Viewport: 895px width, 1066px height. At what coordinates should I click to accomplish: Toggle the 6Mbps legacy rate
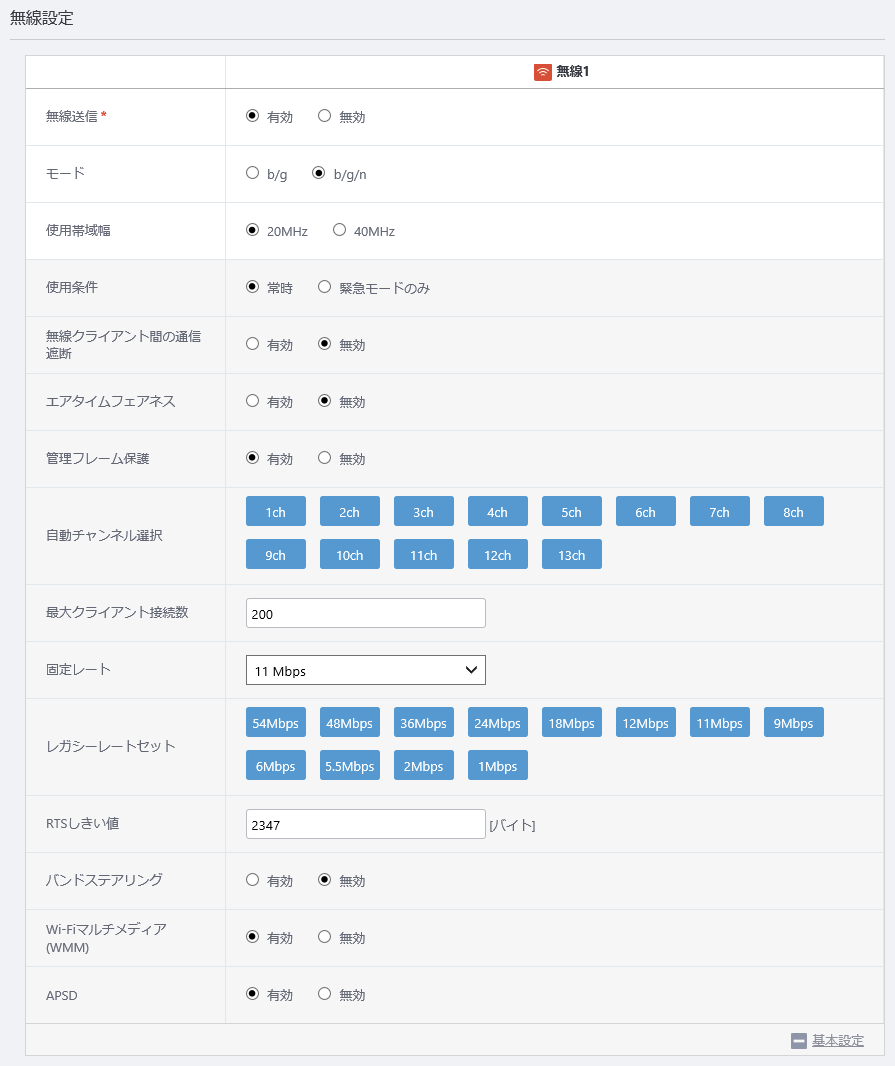[x=275, y=765]
